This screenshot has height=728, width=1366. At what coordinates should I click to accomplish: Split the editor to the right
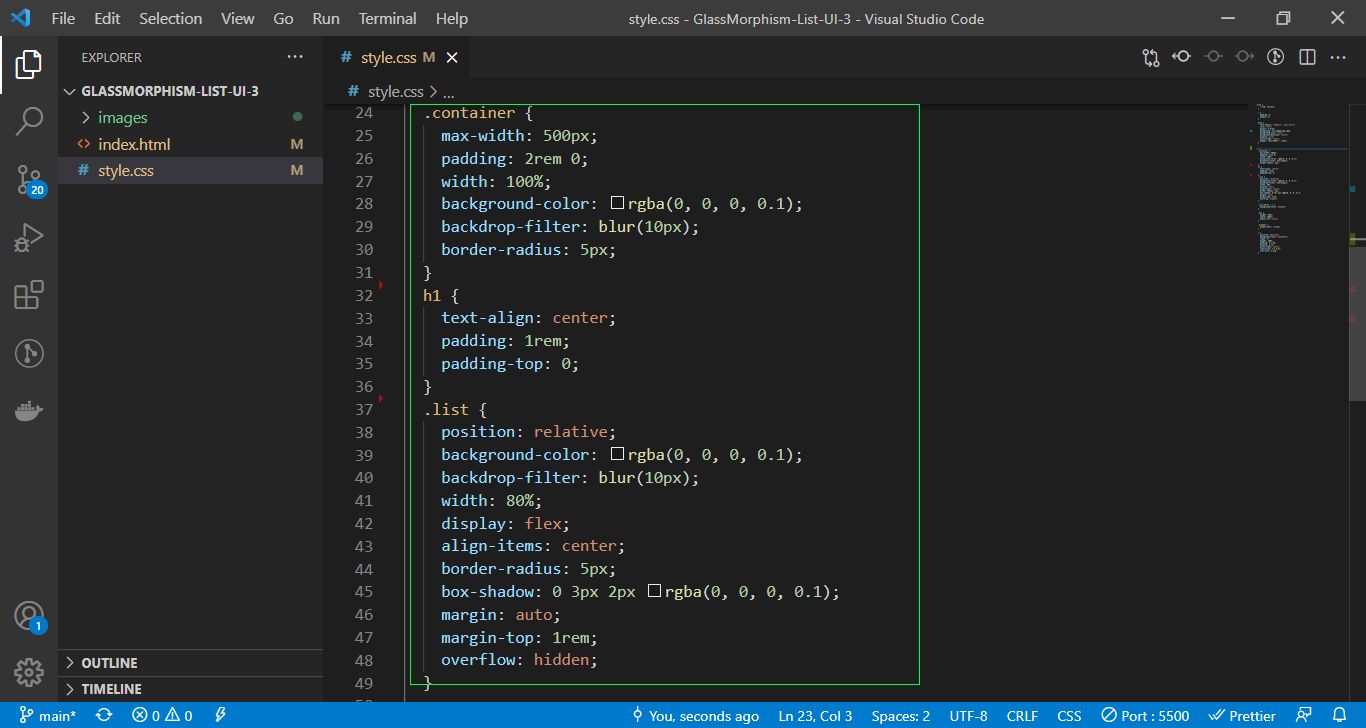coord(1307,58)
